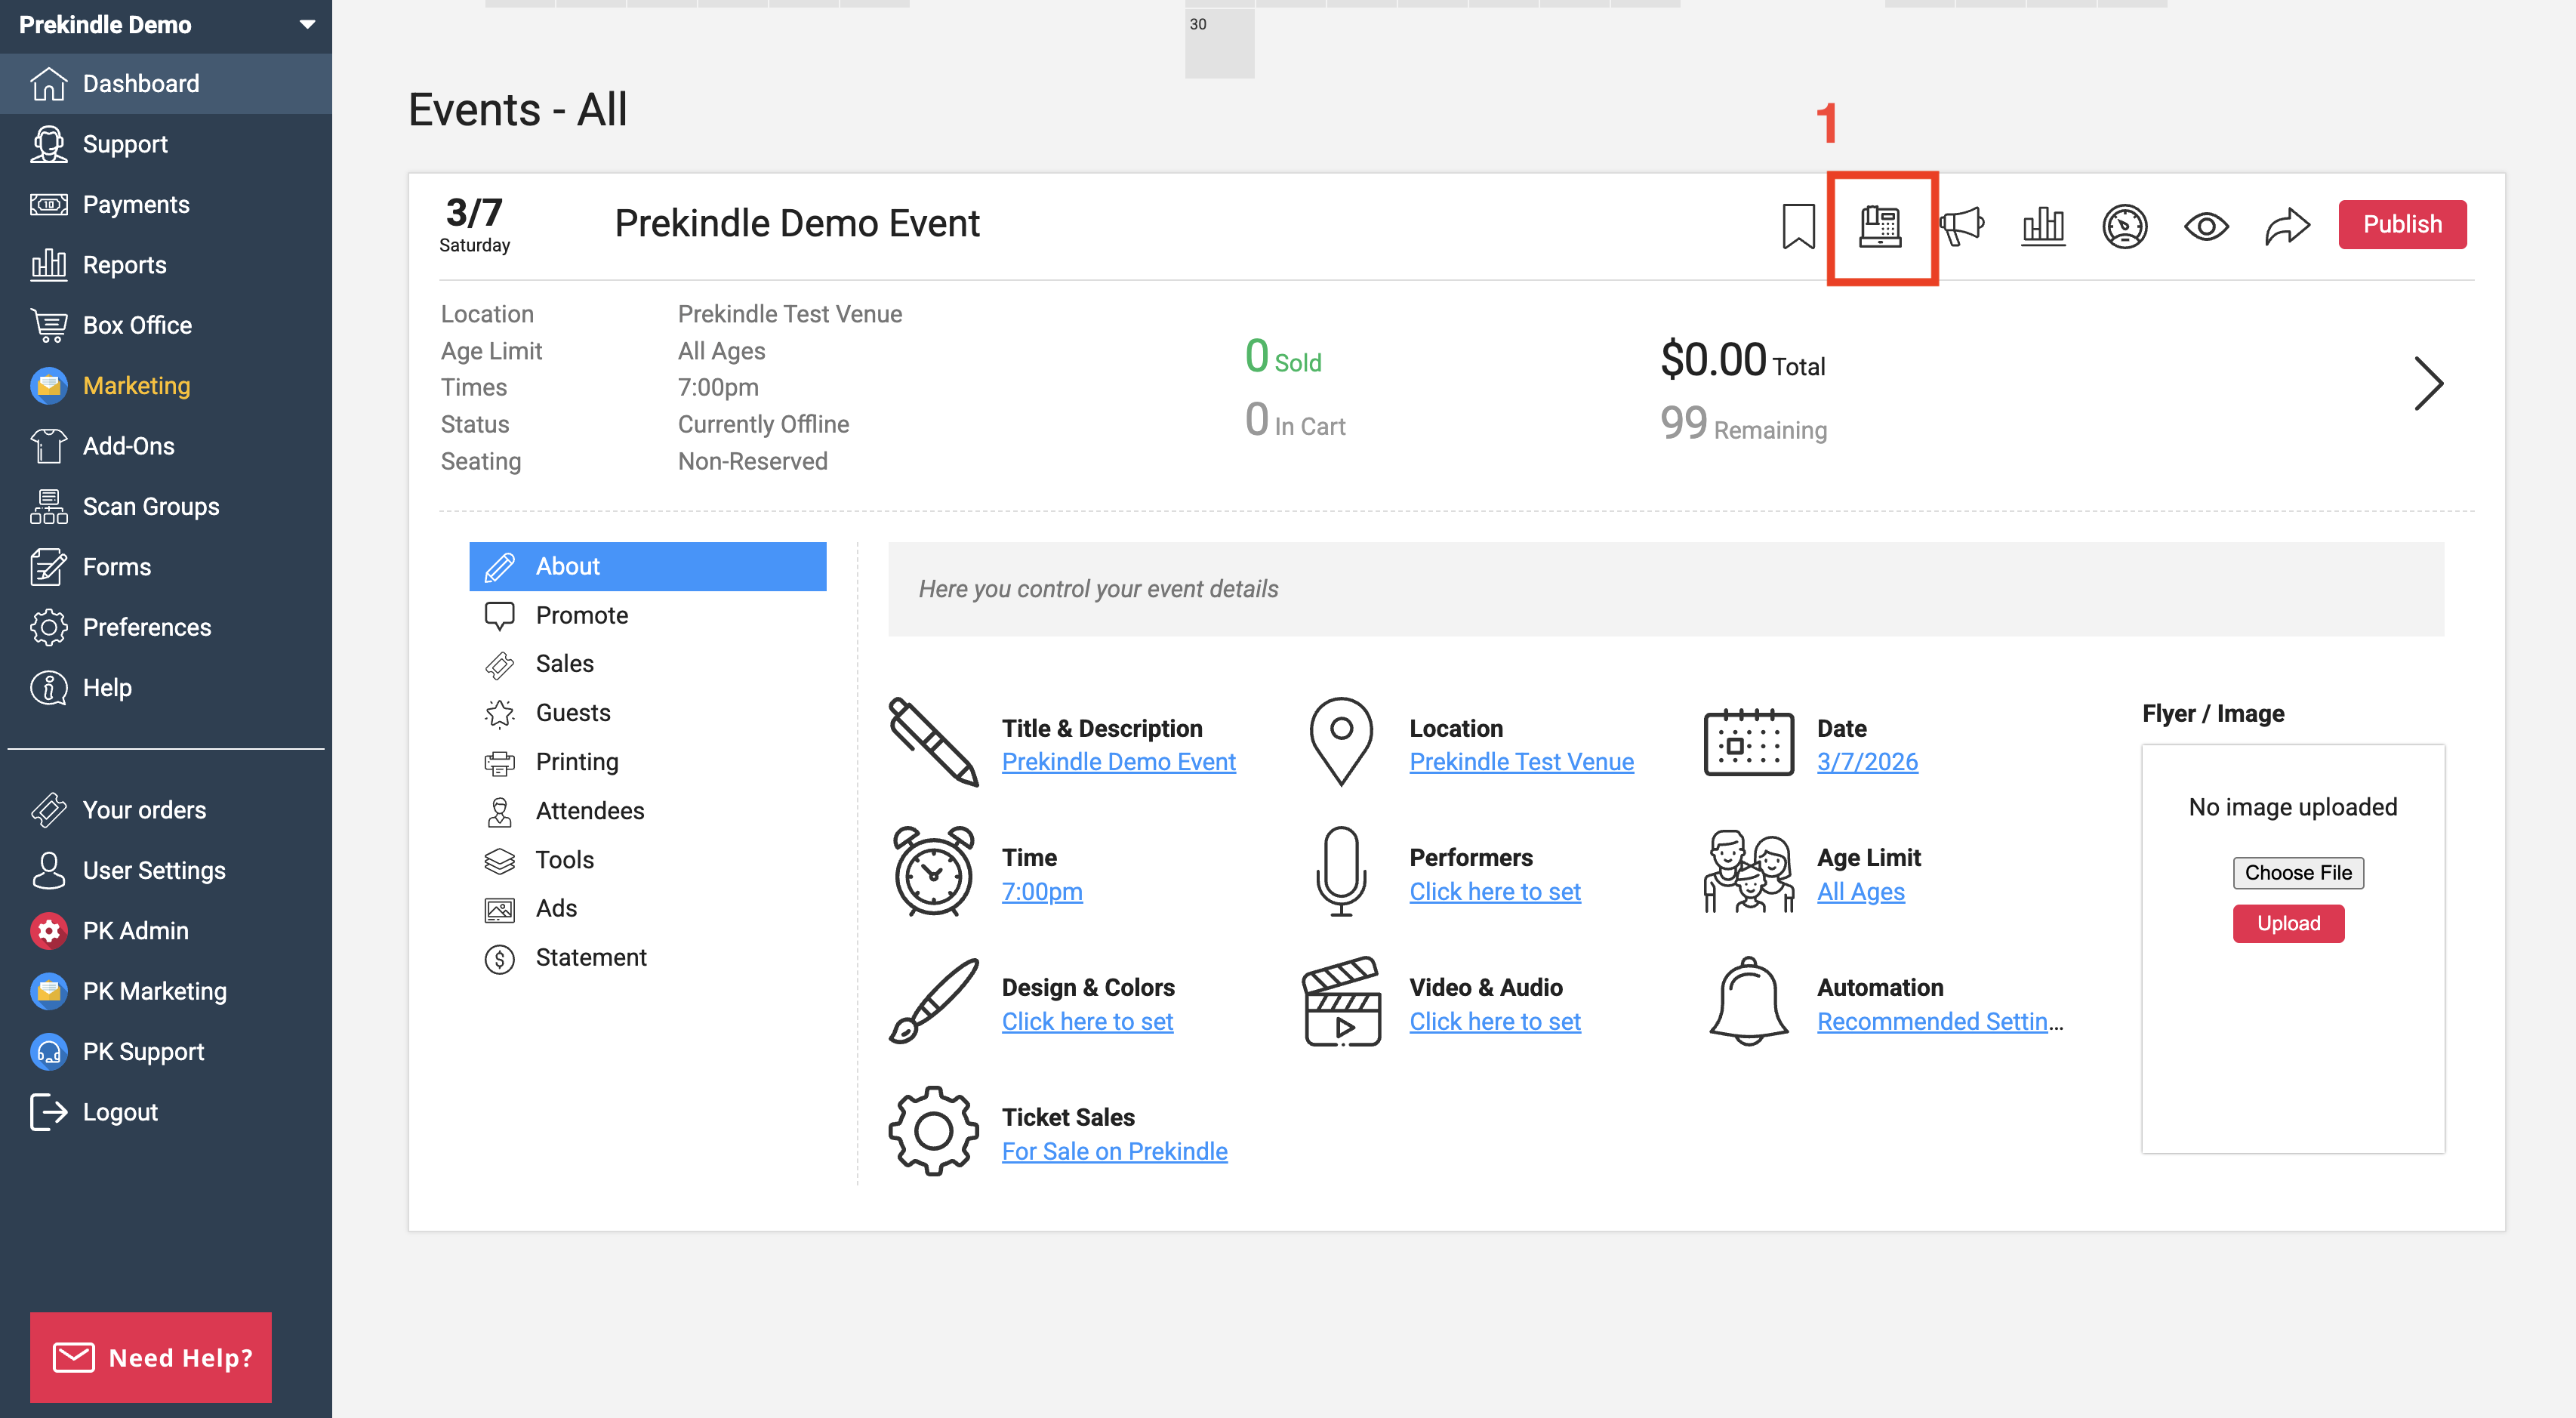Open Design & Colors Click here to set
The image size is (2576, 1418).
coord(1087,1022)
